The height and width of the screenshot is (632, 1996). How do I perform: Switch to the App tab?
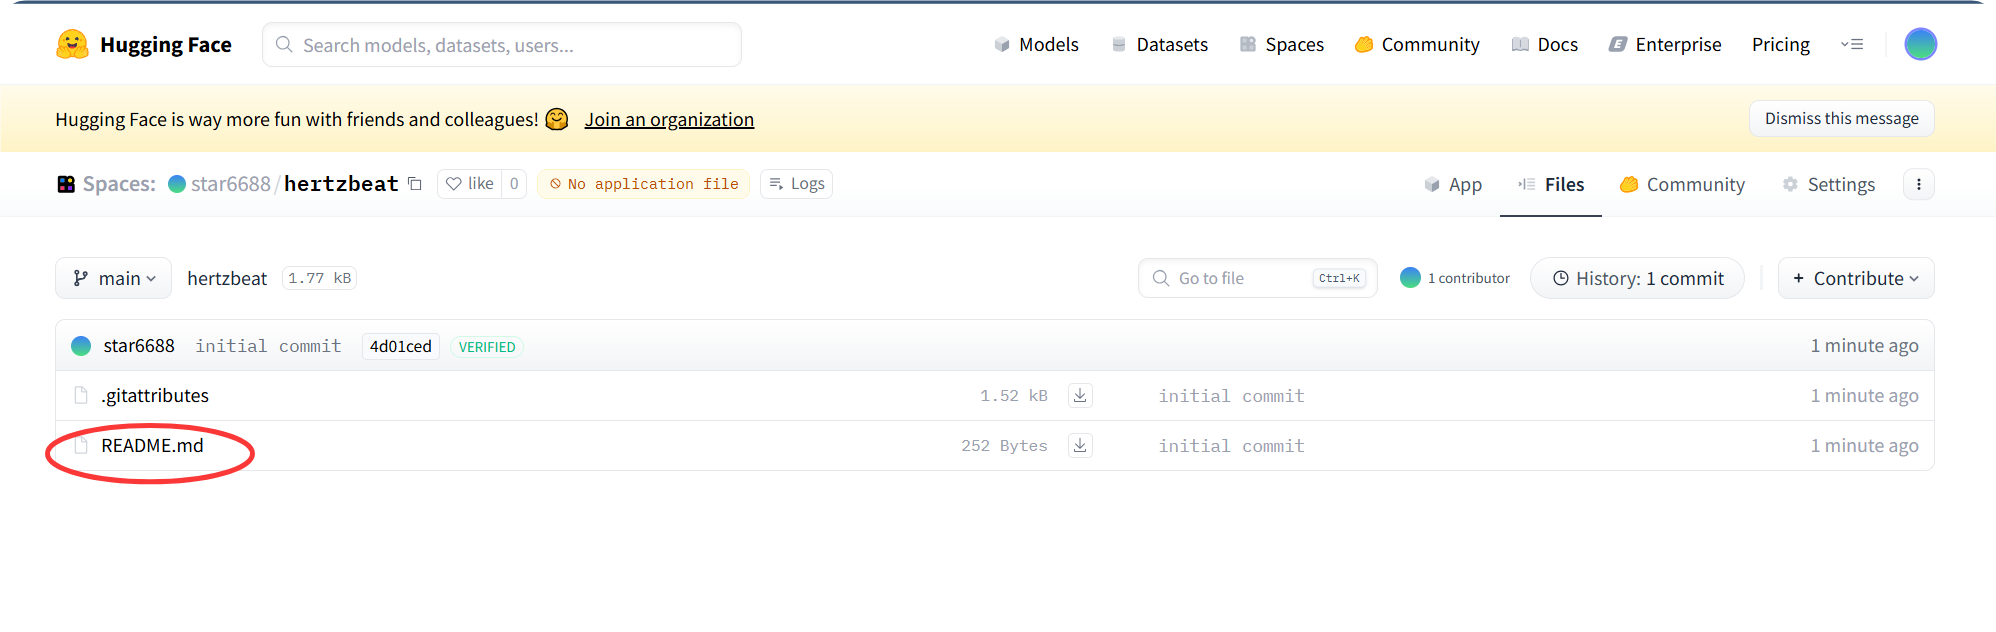click(x=1453, y=185)
